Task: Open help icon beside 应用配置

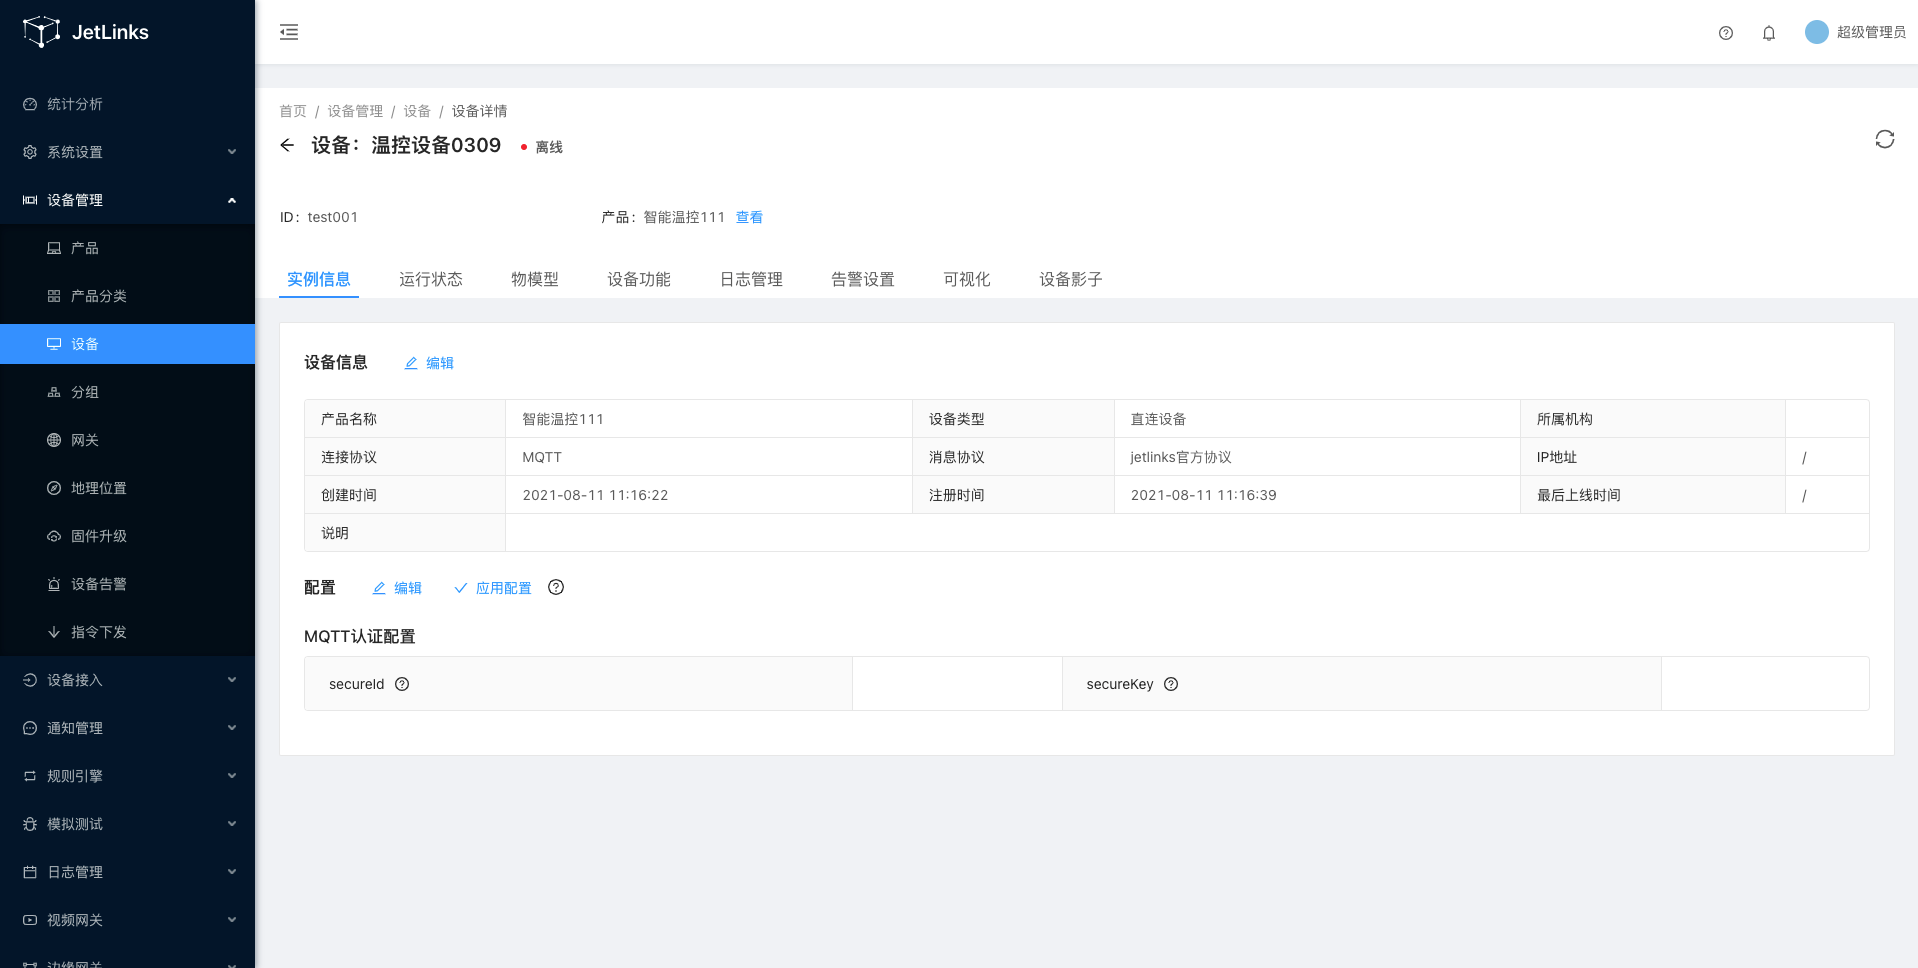Action: [556, 587]
